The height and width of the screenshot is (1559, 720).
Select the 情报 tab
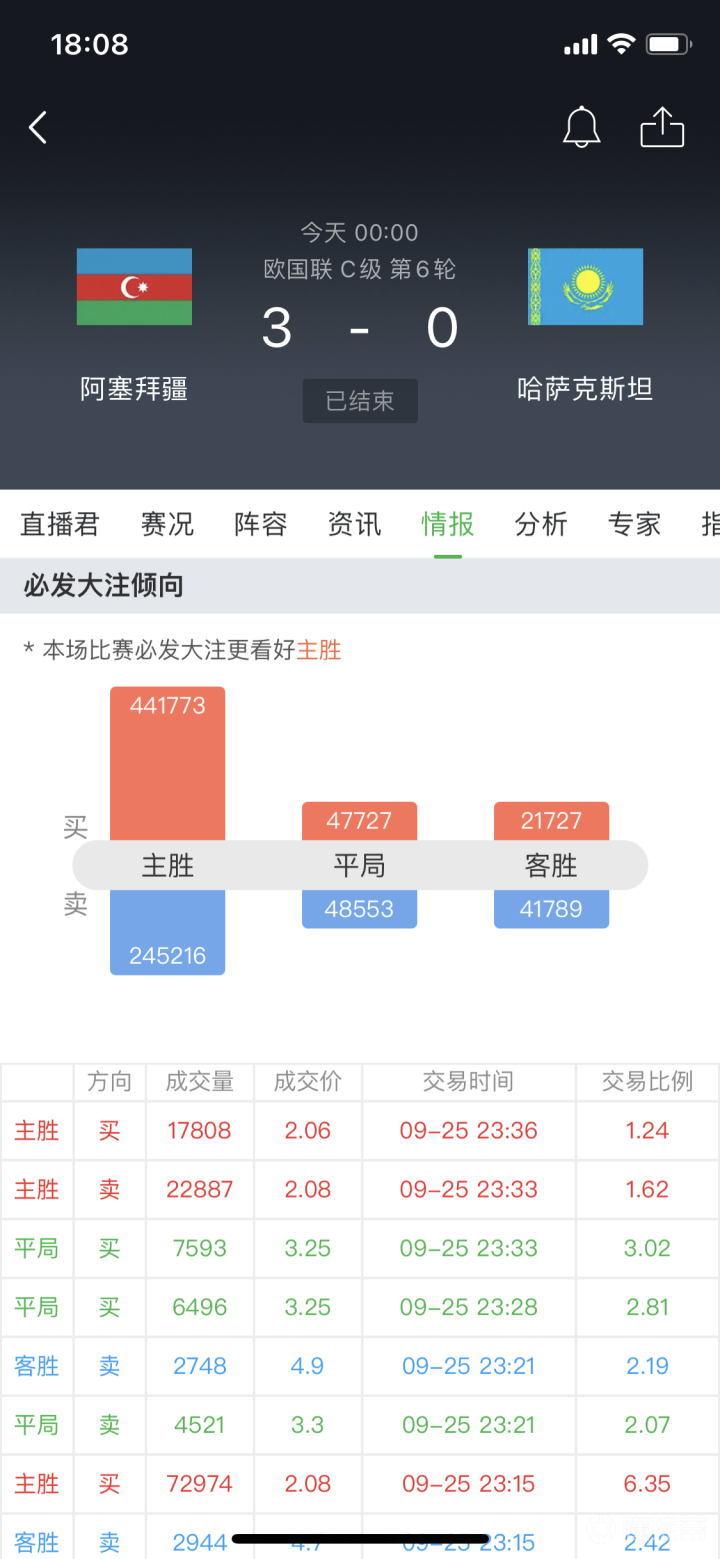coord(447,524)
